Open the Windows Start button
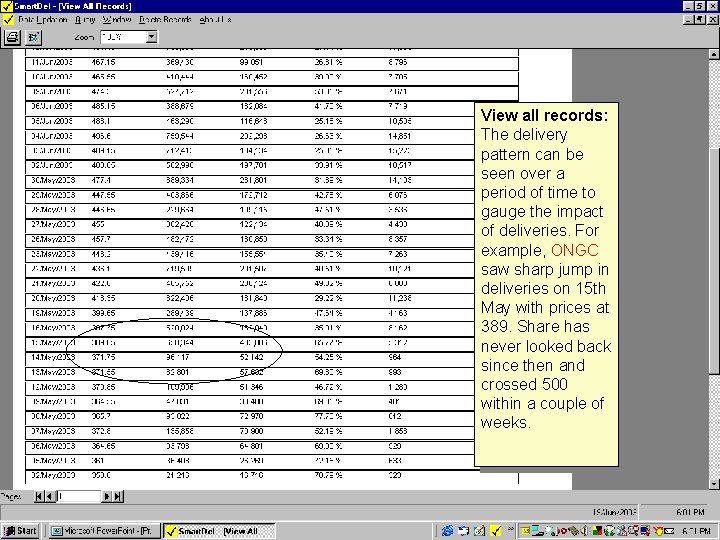This screenshot has height=540, width=720. click(20, 531)
